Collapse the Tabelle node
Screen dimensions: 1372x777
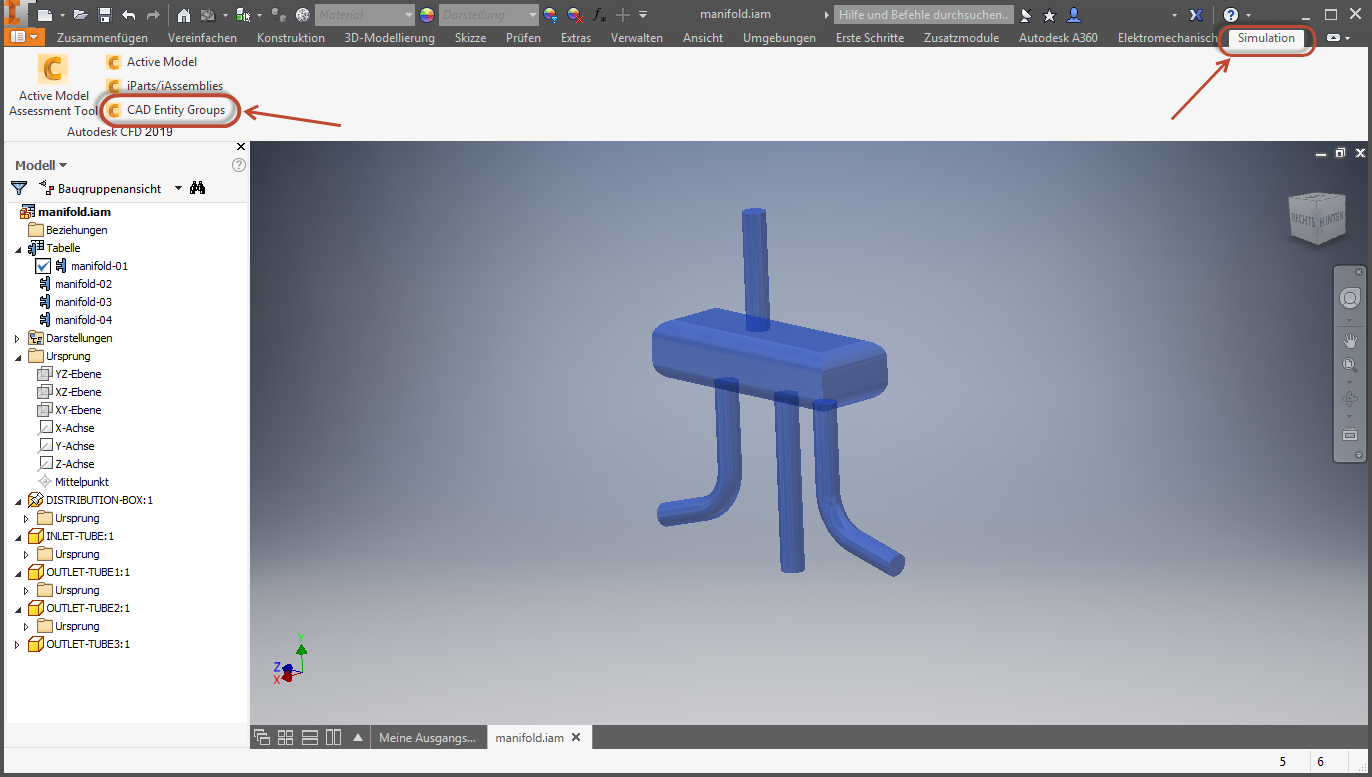(18, 248)
